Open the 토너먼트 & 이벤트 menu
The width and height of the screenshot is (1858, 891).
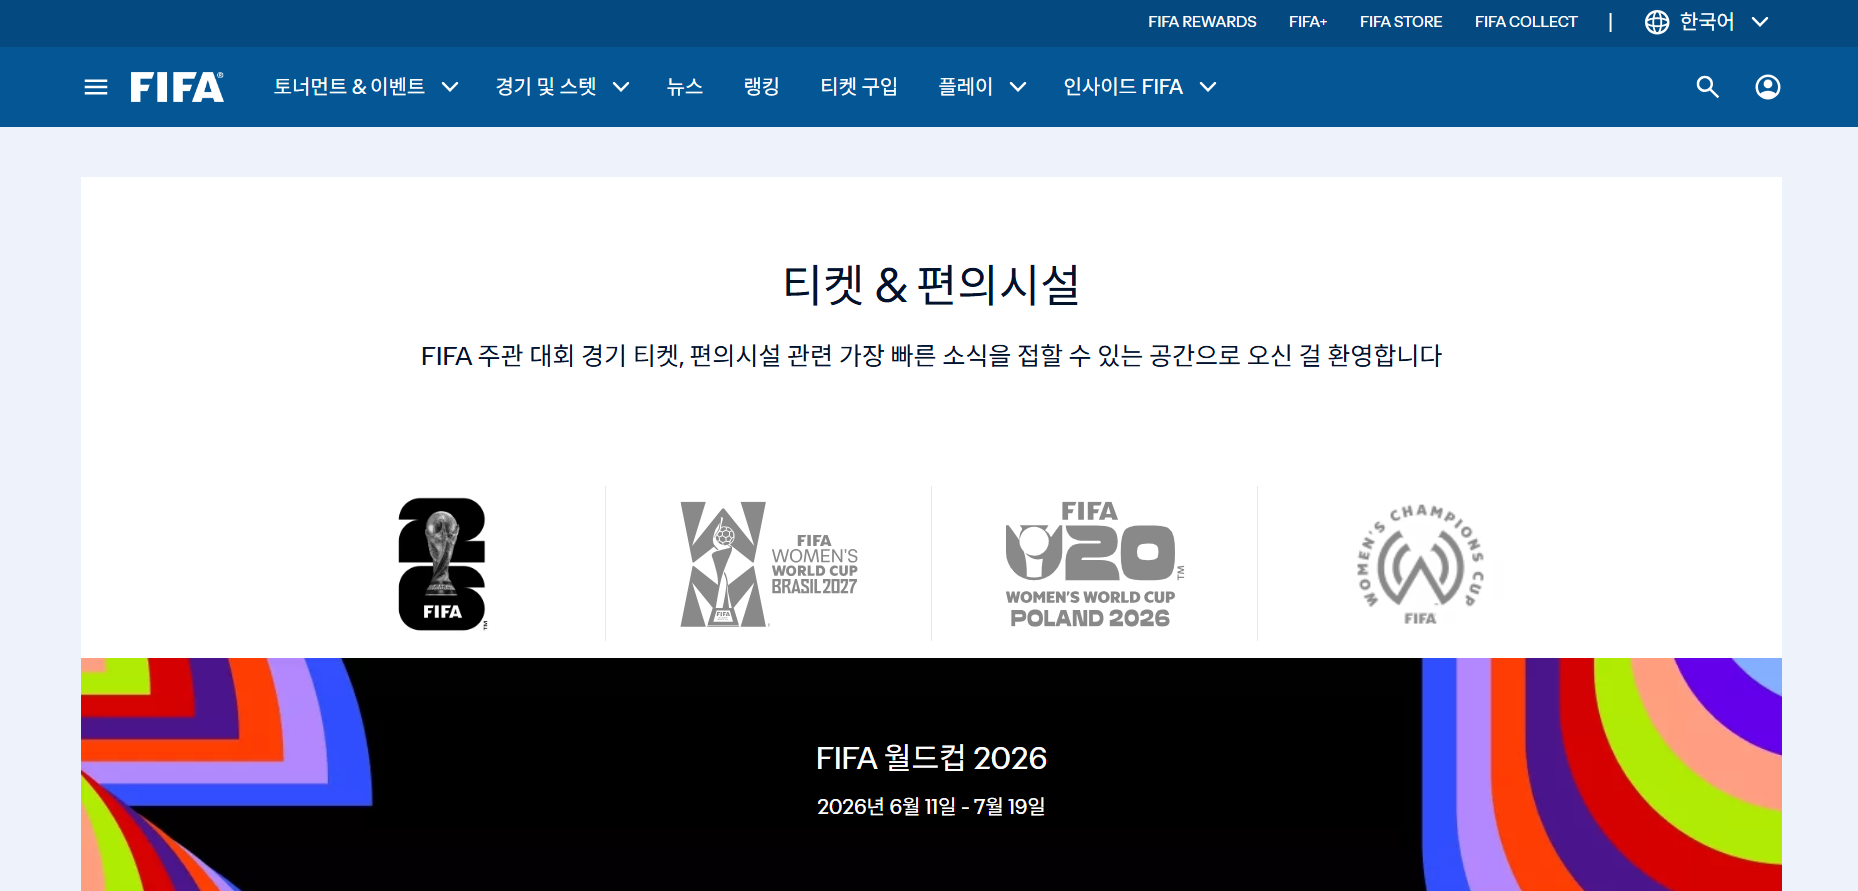click(349, 87)
